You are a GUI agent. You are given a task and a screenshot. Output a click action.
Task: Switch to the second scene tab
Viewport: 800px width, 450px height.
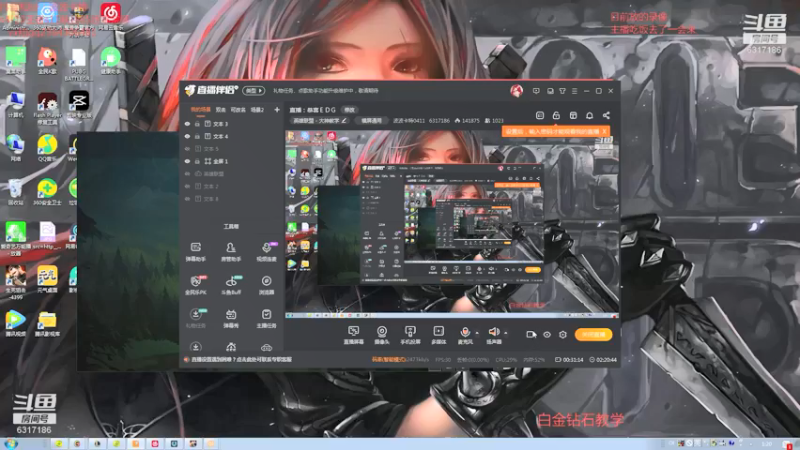[x=220, y=110]
